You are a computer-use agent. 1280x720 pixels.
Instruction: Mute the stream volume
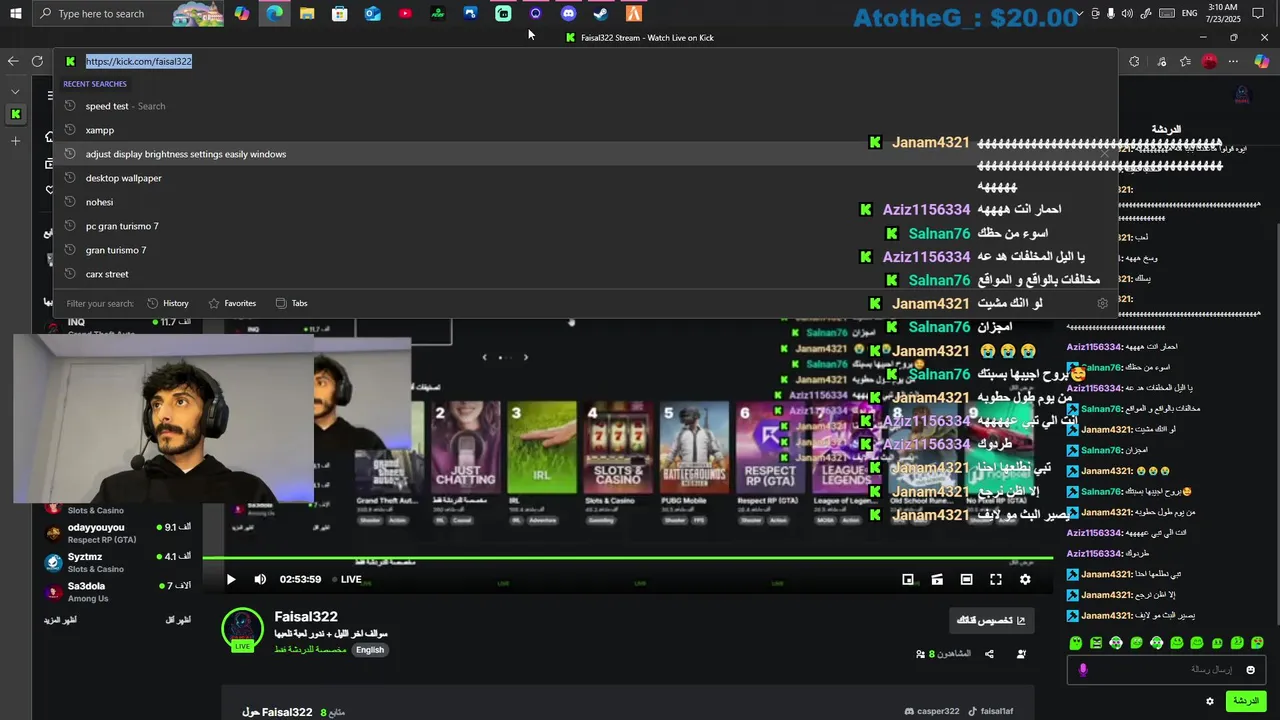click(x=260, y=579)
